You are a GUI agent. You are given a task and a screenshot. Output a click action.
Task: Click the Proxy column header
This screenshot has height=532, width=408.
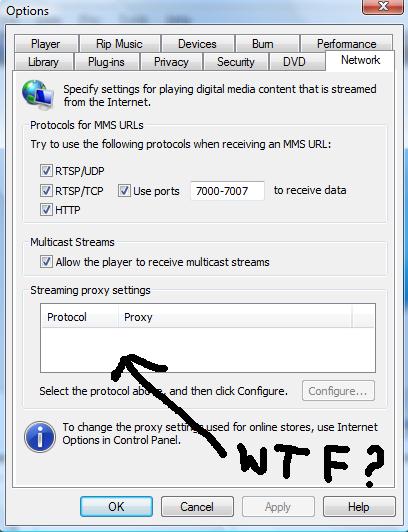coord(235,317)
